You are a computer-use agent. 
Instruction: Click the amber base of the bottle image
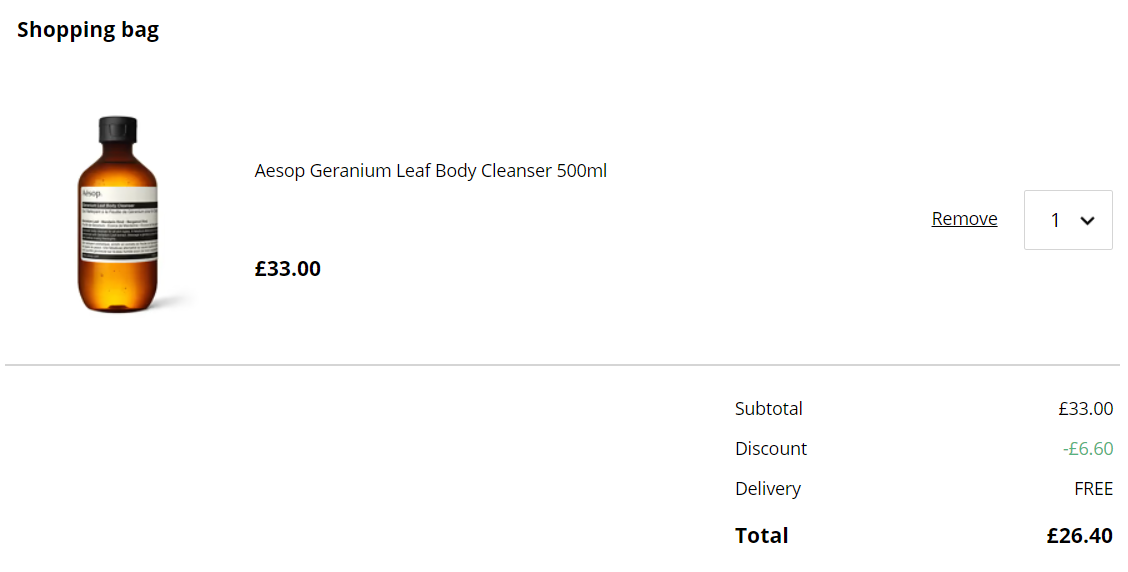point(118,288)
